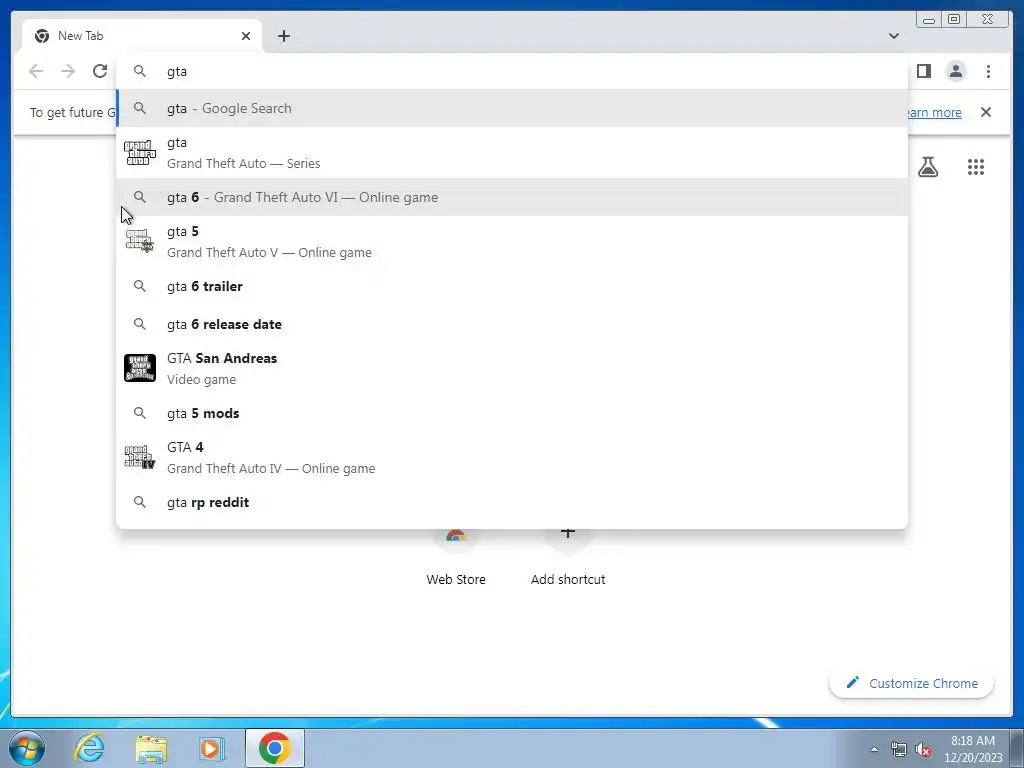
Task: Open the Search Labs flask icon
Action: pyautogui.click(x=927, y=167)
